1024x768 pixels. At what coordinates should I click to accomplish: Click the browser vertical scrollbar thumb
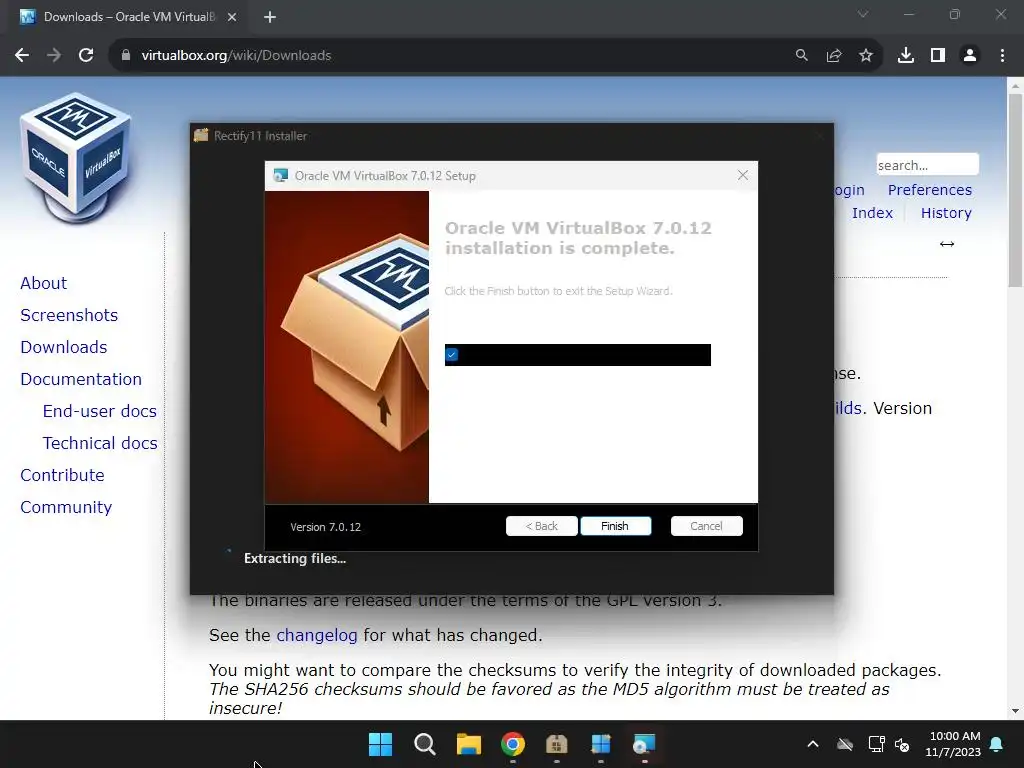click(x=1015, y=190)
